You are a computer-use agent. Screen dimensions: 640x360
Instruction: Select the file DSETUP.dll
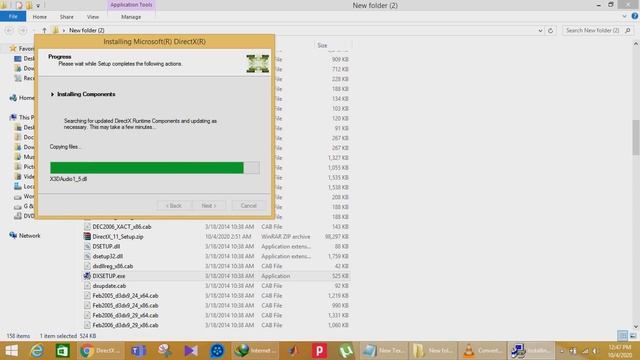106,246
